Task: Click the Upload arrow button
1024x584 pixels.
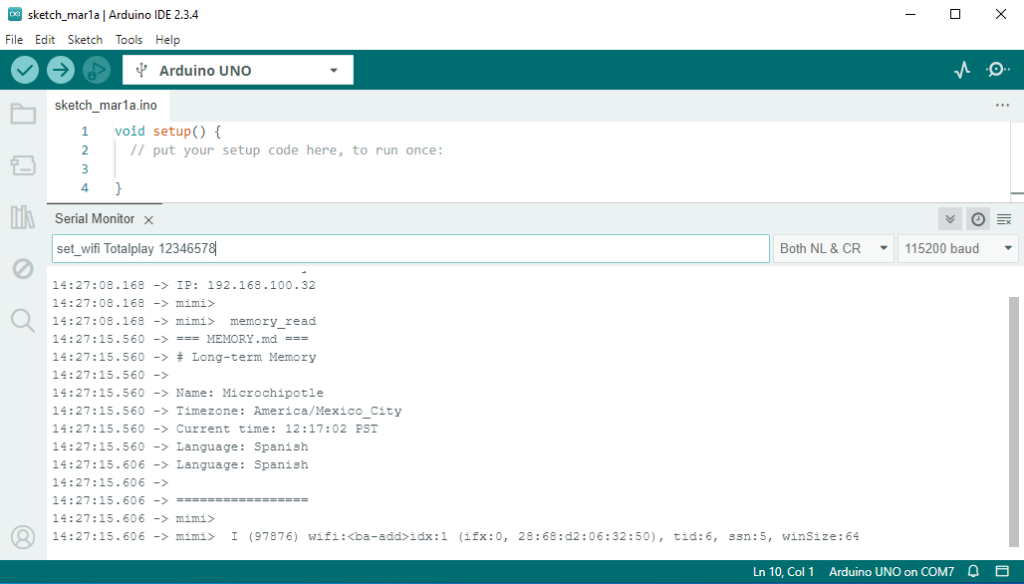Action: coord(61,70)
